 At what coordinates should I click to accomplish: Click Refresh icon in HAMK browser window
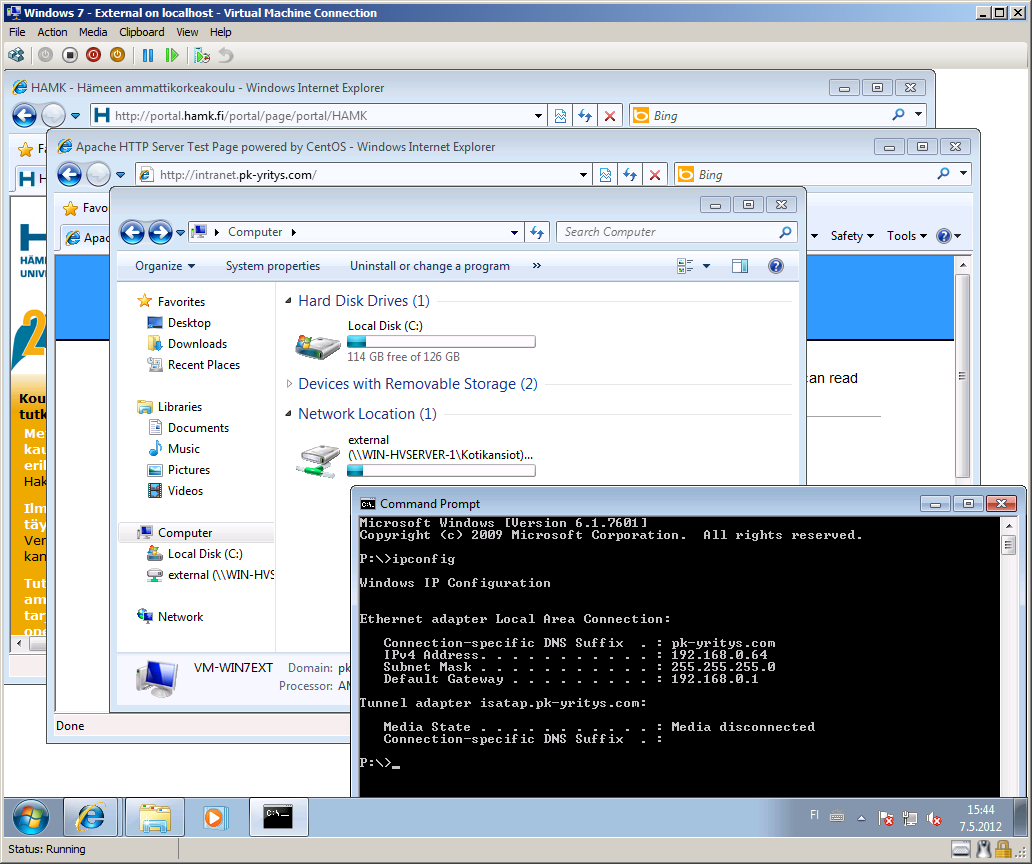584,116
